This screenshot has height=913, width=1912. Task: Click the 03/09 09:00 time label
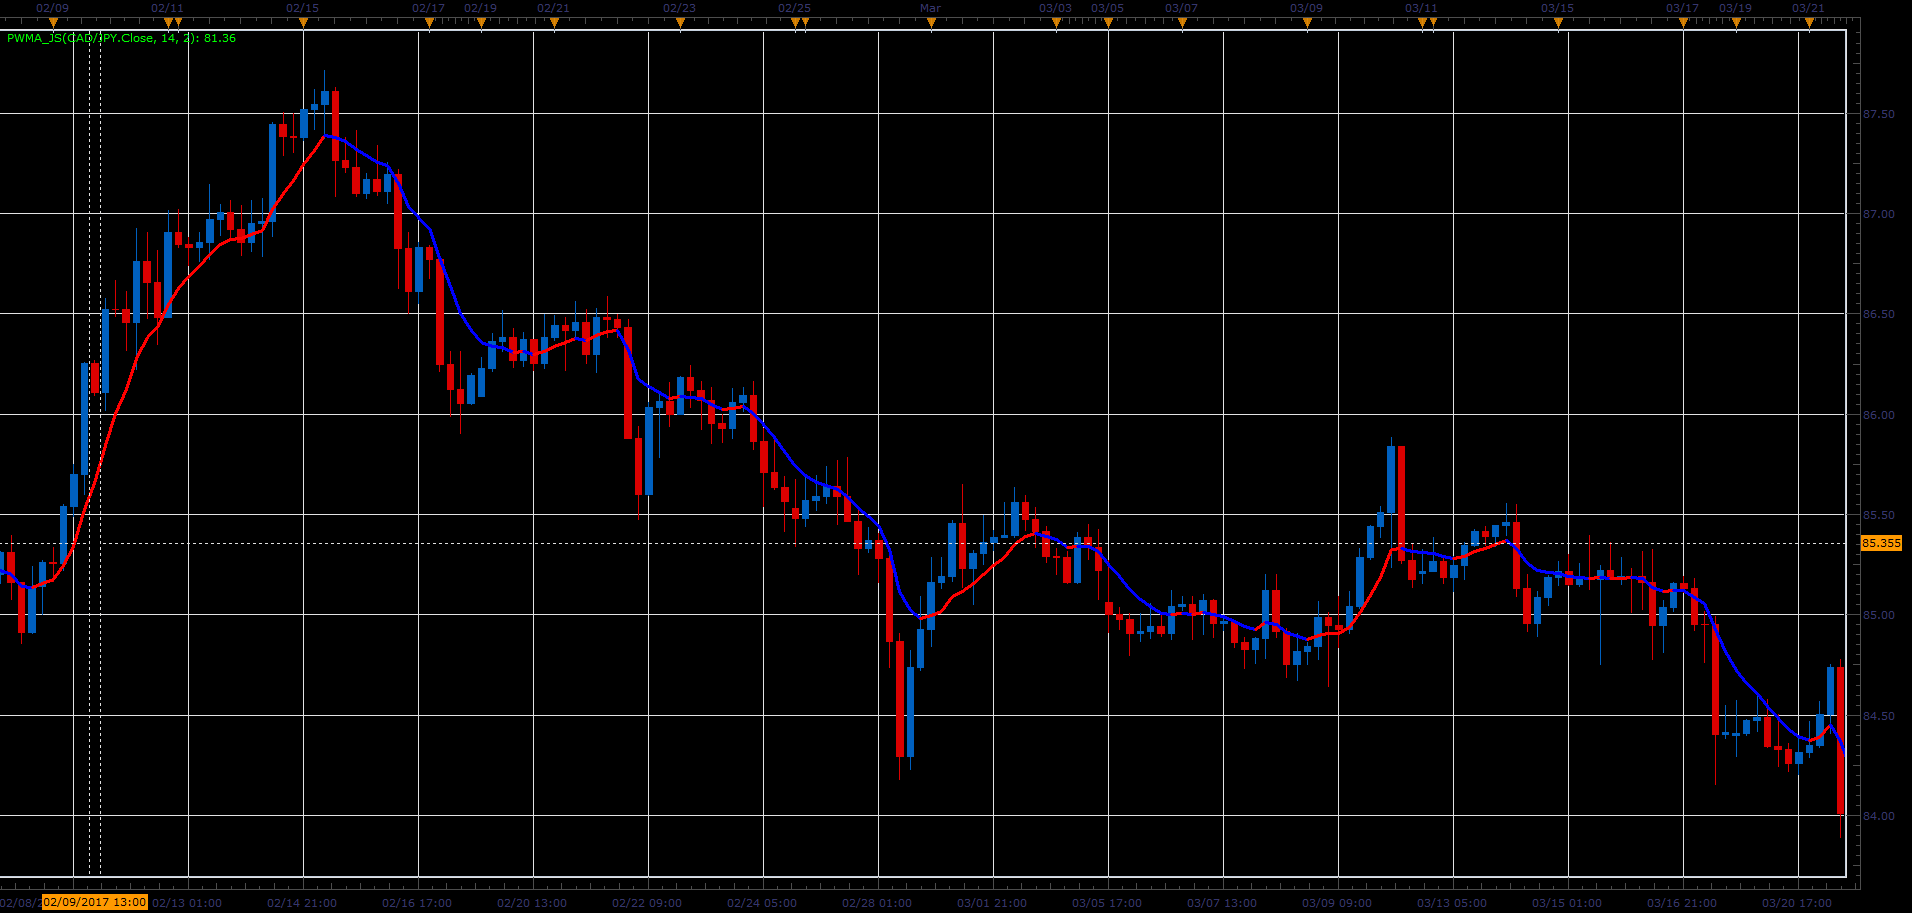tap(1337, 903)
